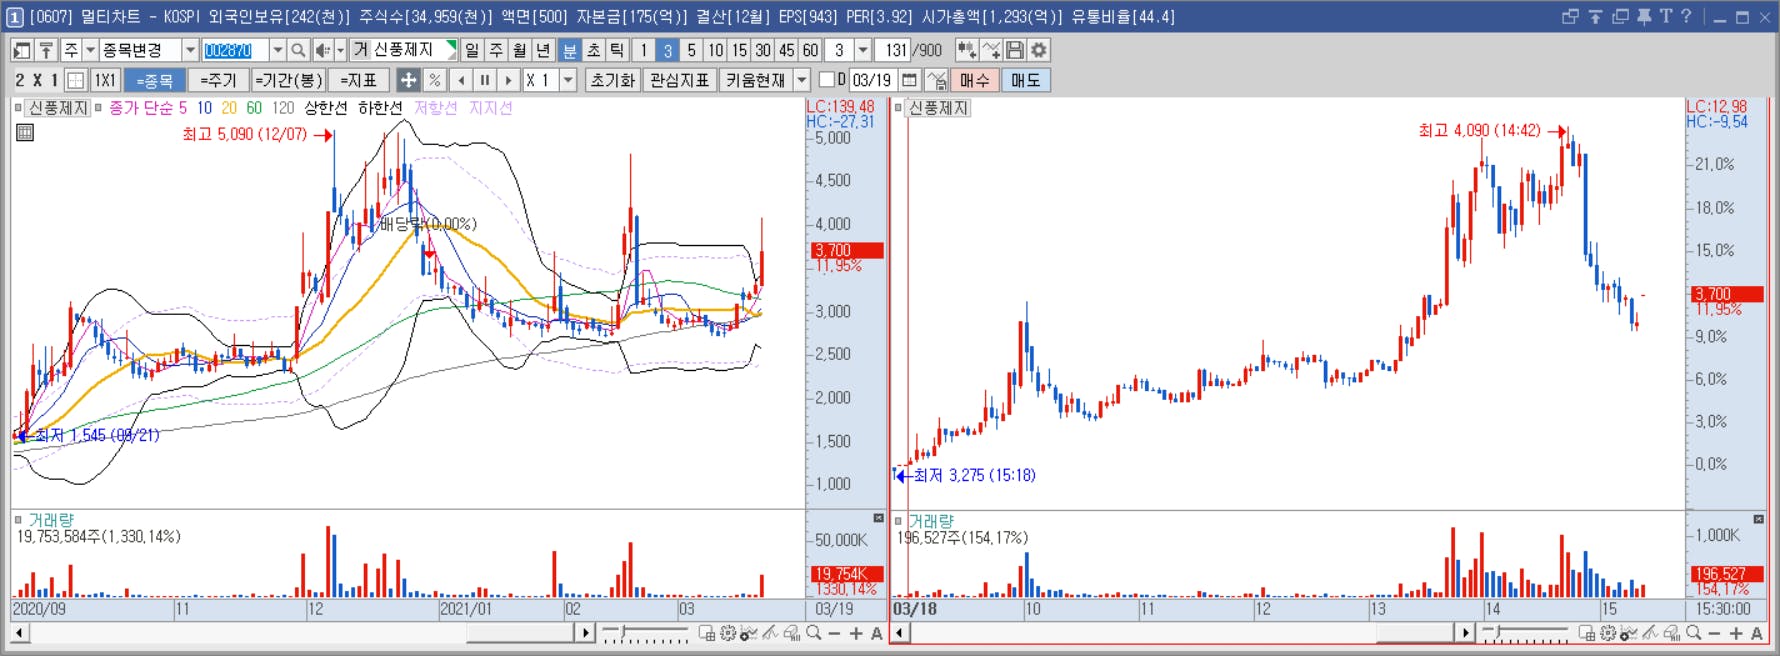
Task: Click the panel layout toggle icon
Action: 22,50
